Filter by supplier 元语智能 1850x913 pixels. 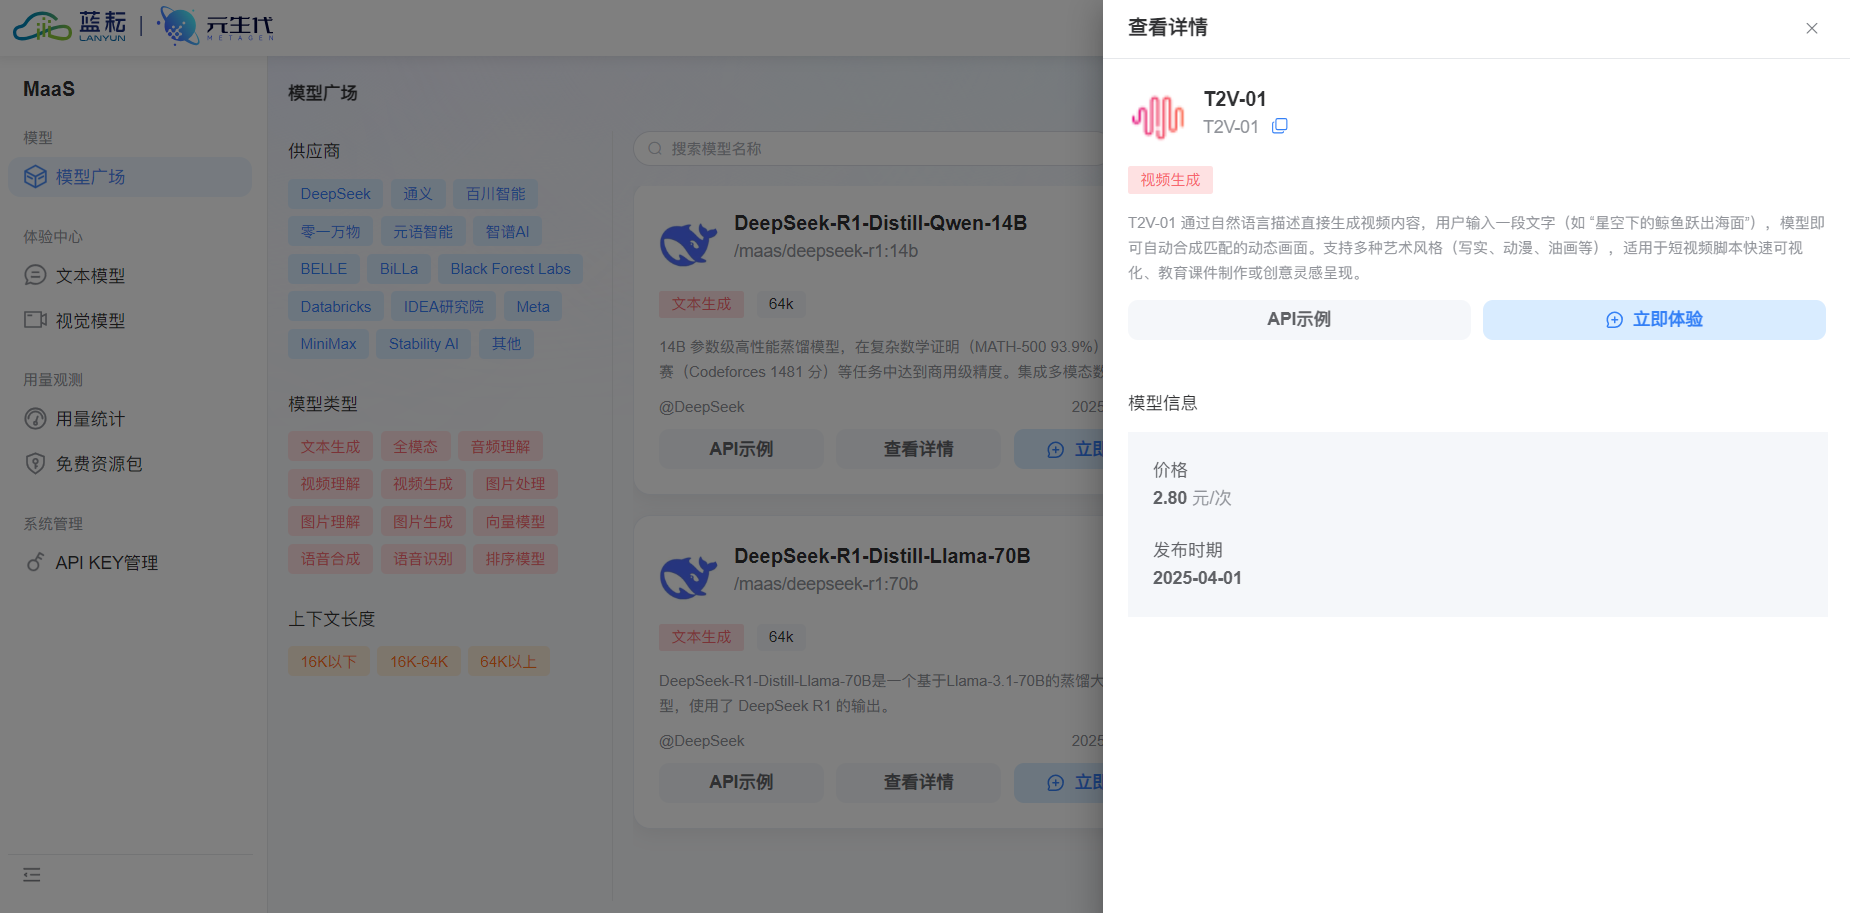[x=423, y=232]
